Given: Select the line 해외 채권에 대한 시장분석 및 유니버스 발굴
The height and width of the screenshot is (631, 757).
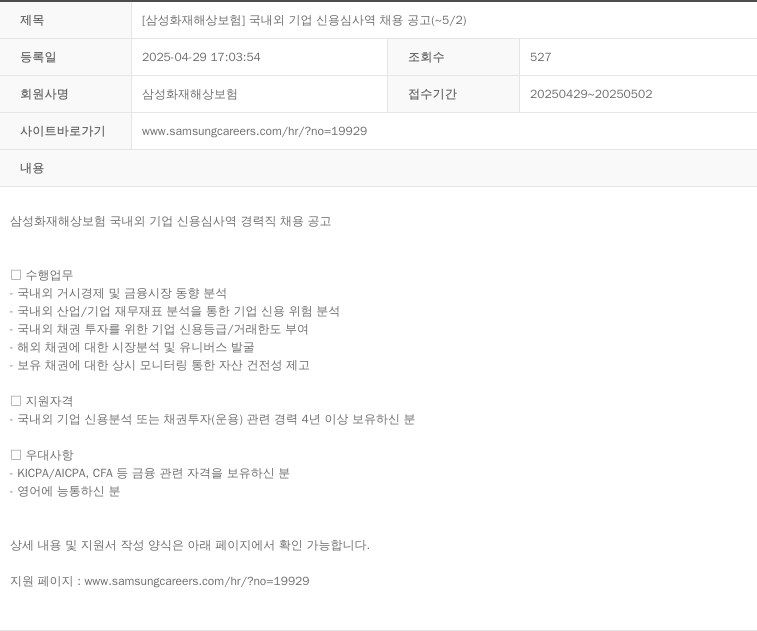Looking at the screenshot, I should [132, 348].
